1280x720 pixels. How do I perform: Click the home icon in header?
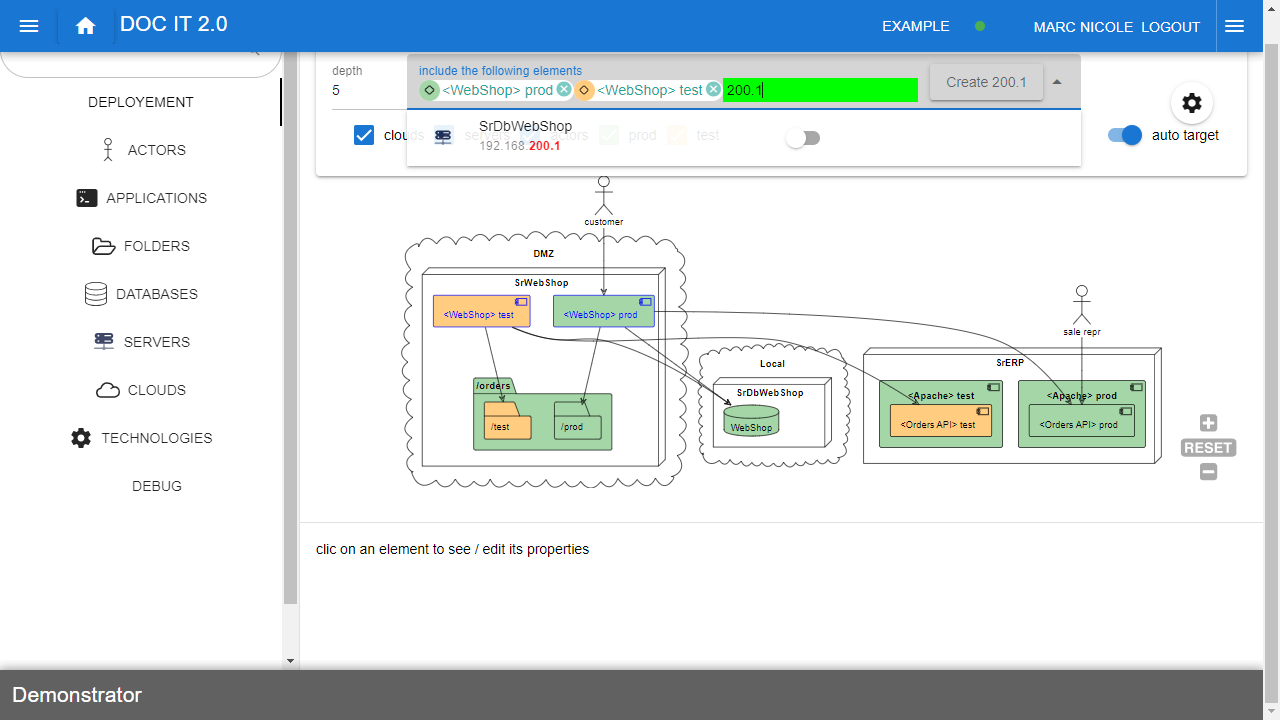point(85,26)
